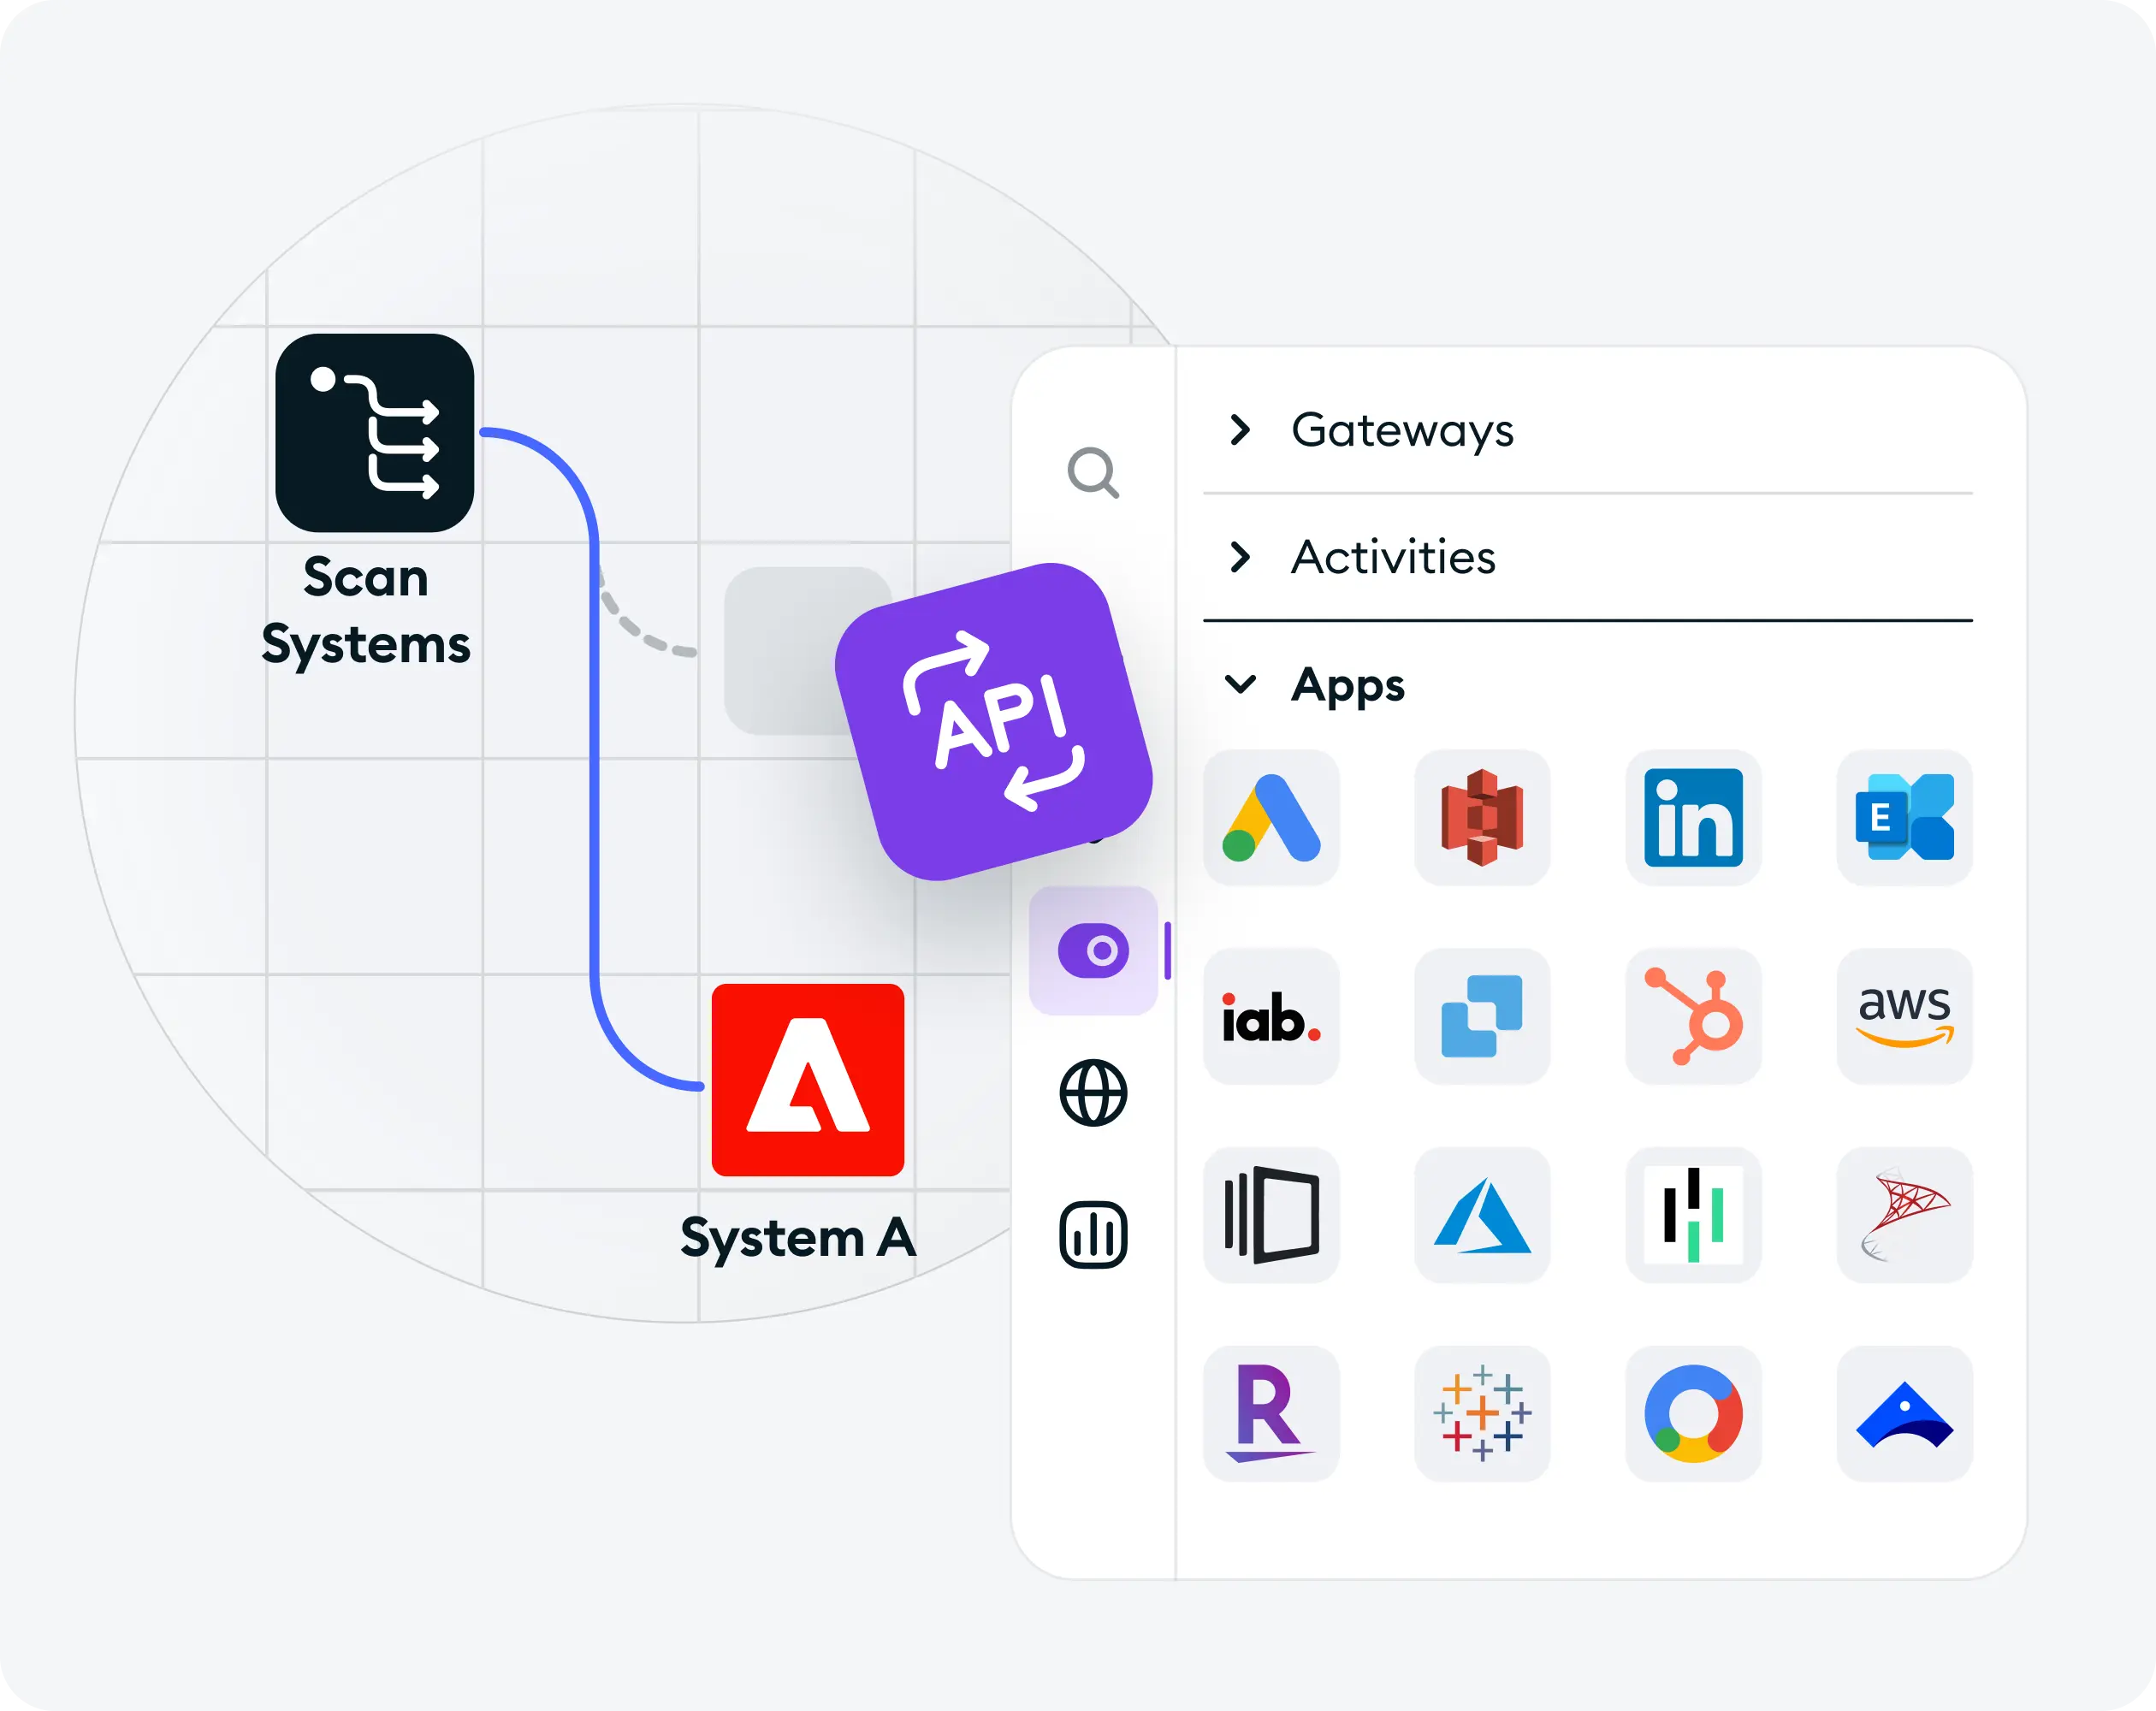Select the Microsoft Exchange app icon
Viewport: 2156px width, 1711px height.
1904,818
